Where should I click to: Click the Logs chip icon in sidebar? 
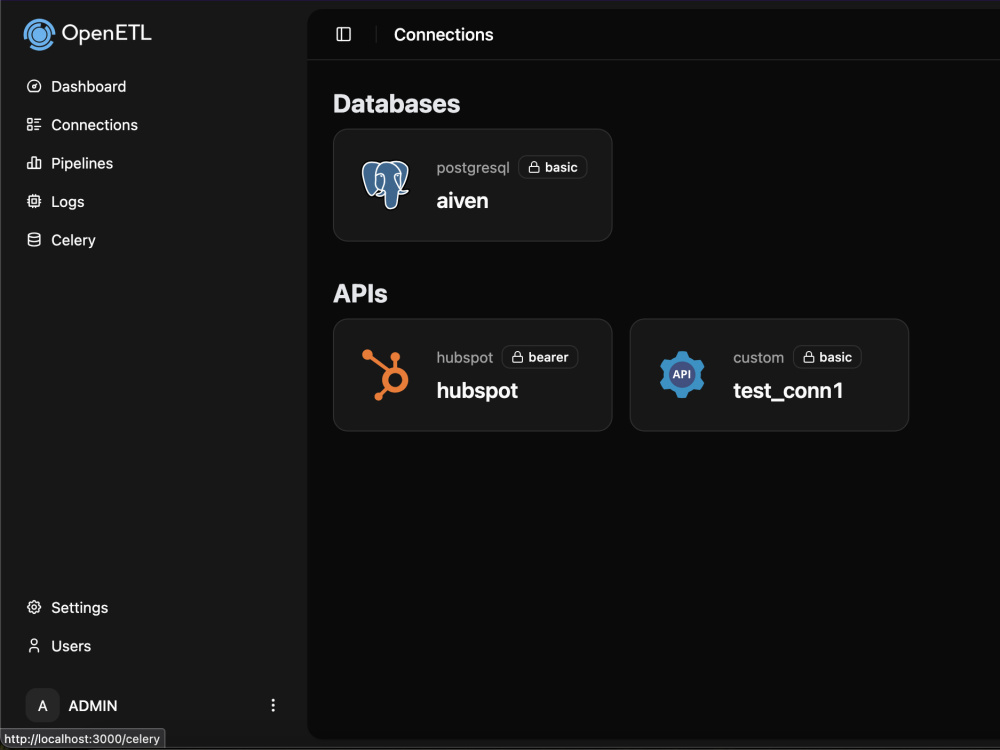(x=34, y=201)
